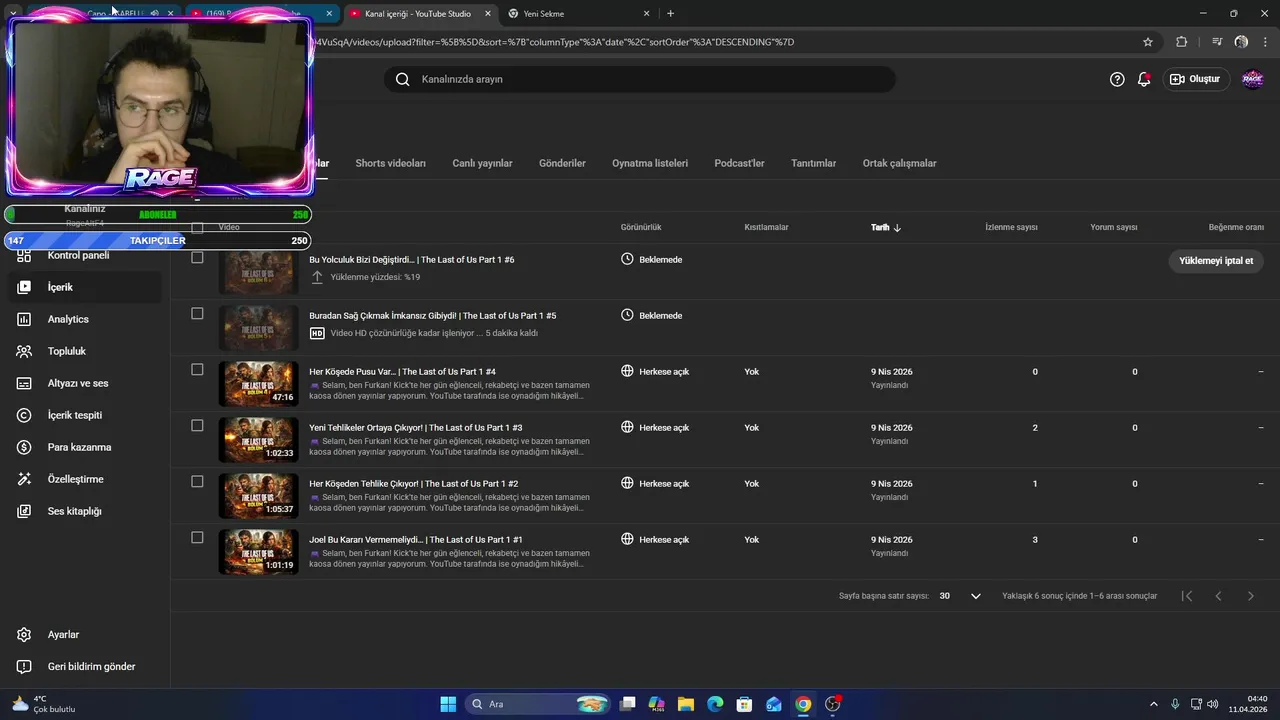Close the Yeni Sekme tab

coord(647,14)
